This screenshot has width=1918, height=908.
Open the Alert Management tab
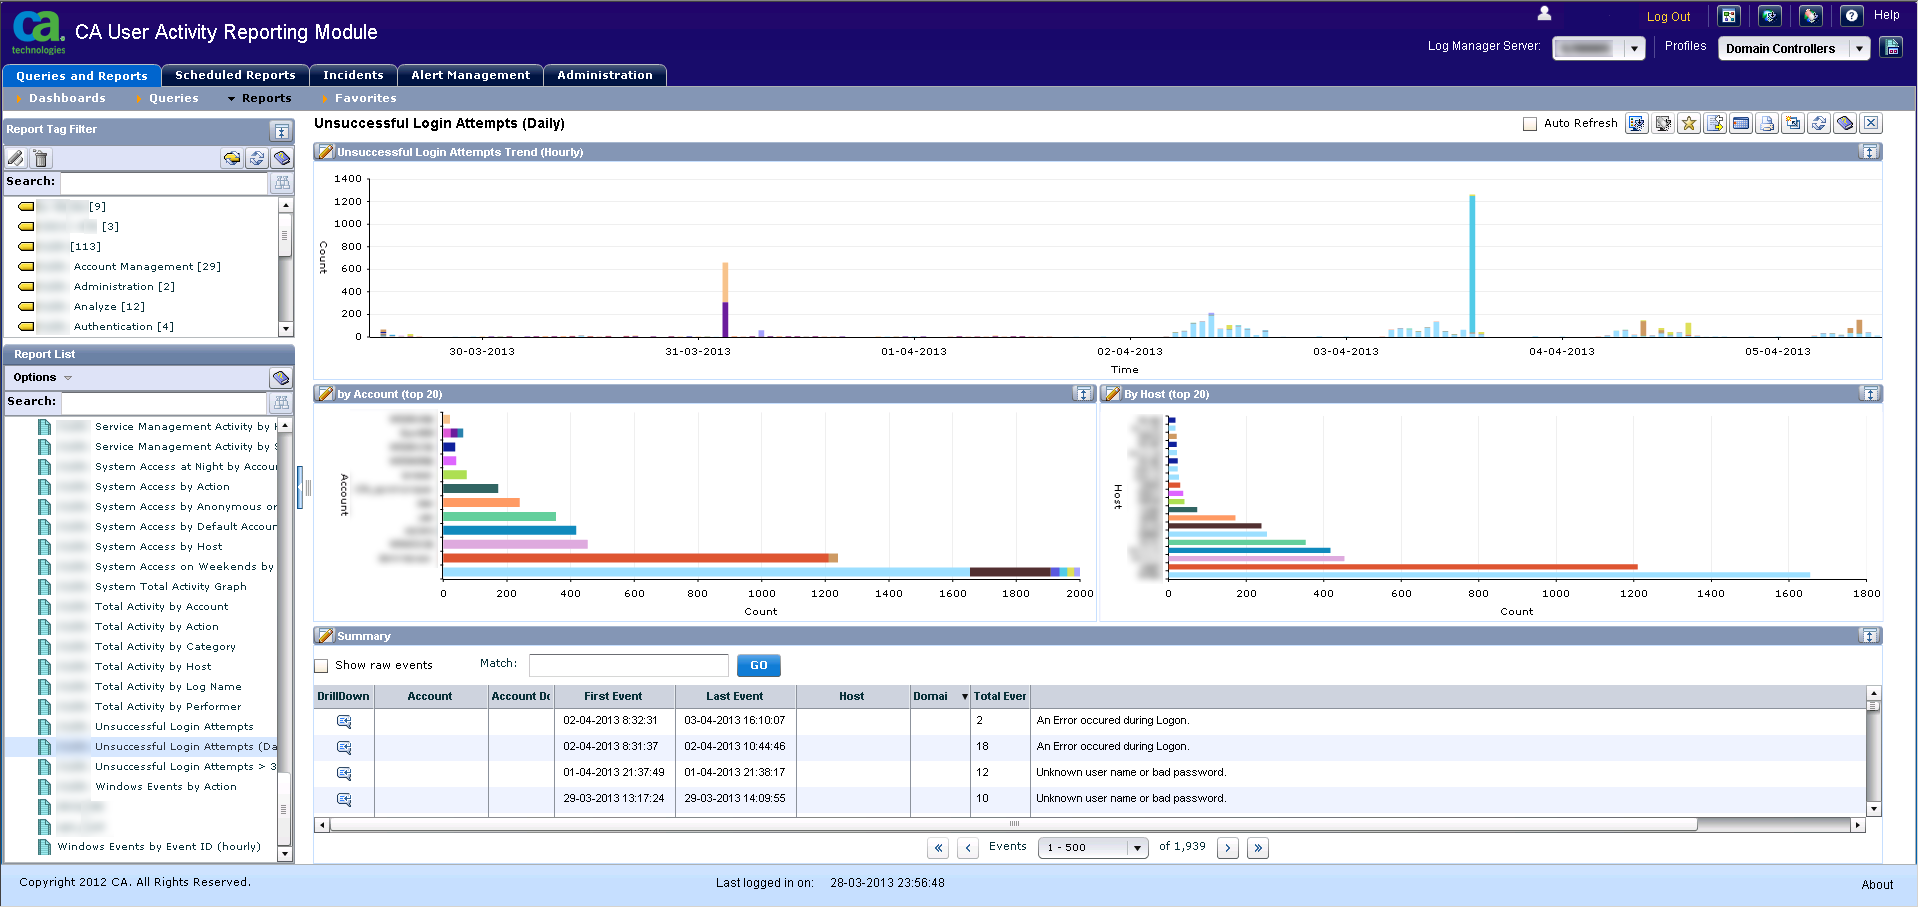tap(470, 75)
